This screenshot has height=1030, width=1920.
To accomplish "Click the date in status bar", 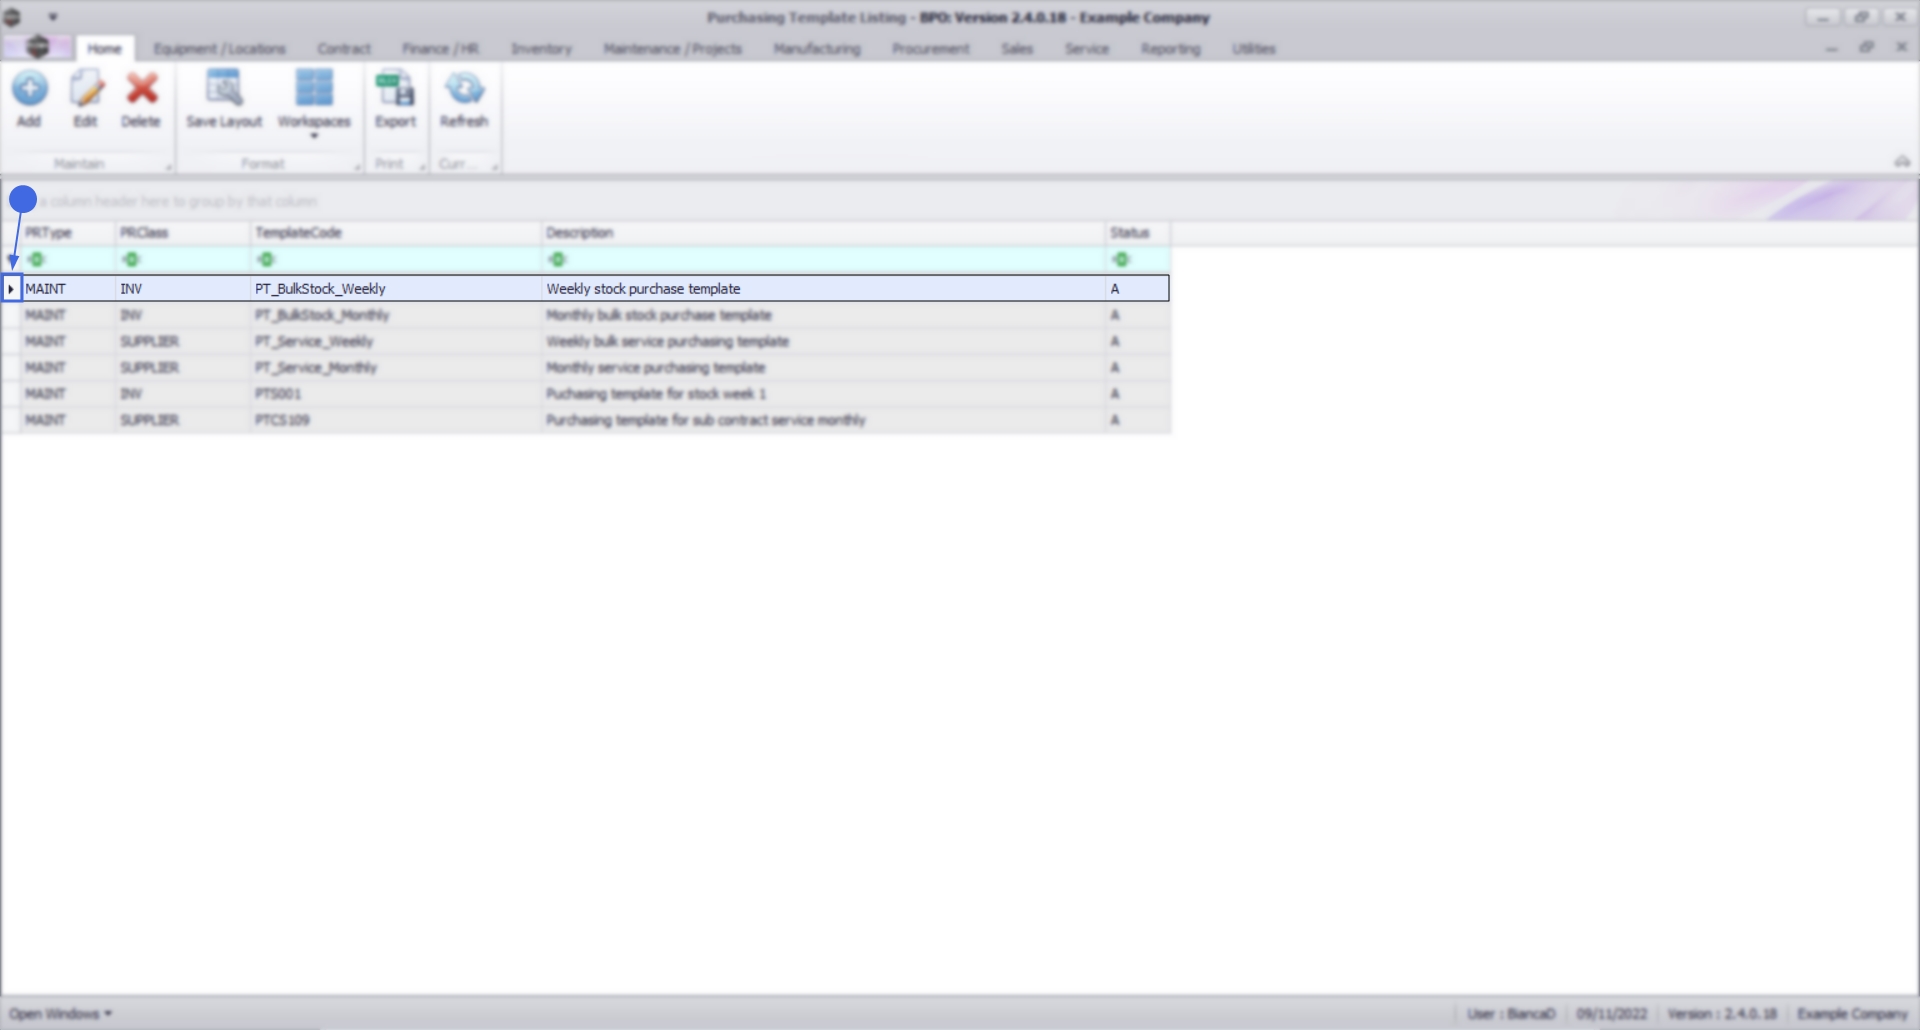I will [x=1611, y=1013].
